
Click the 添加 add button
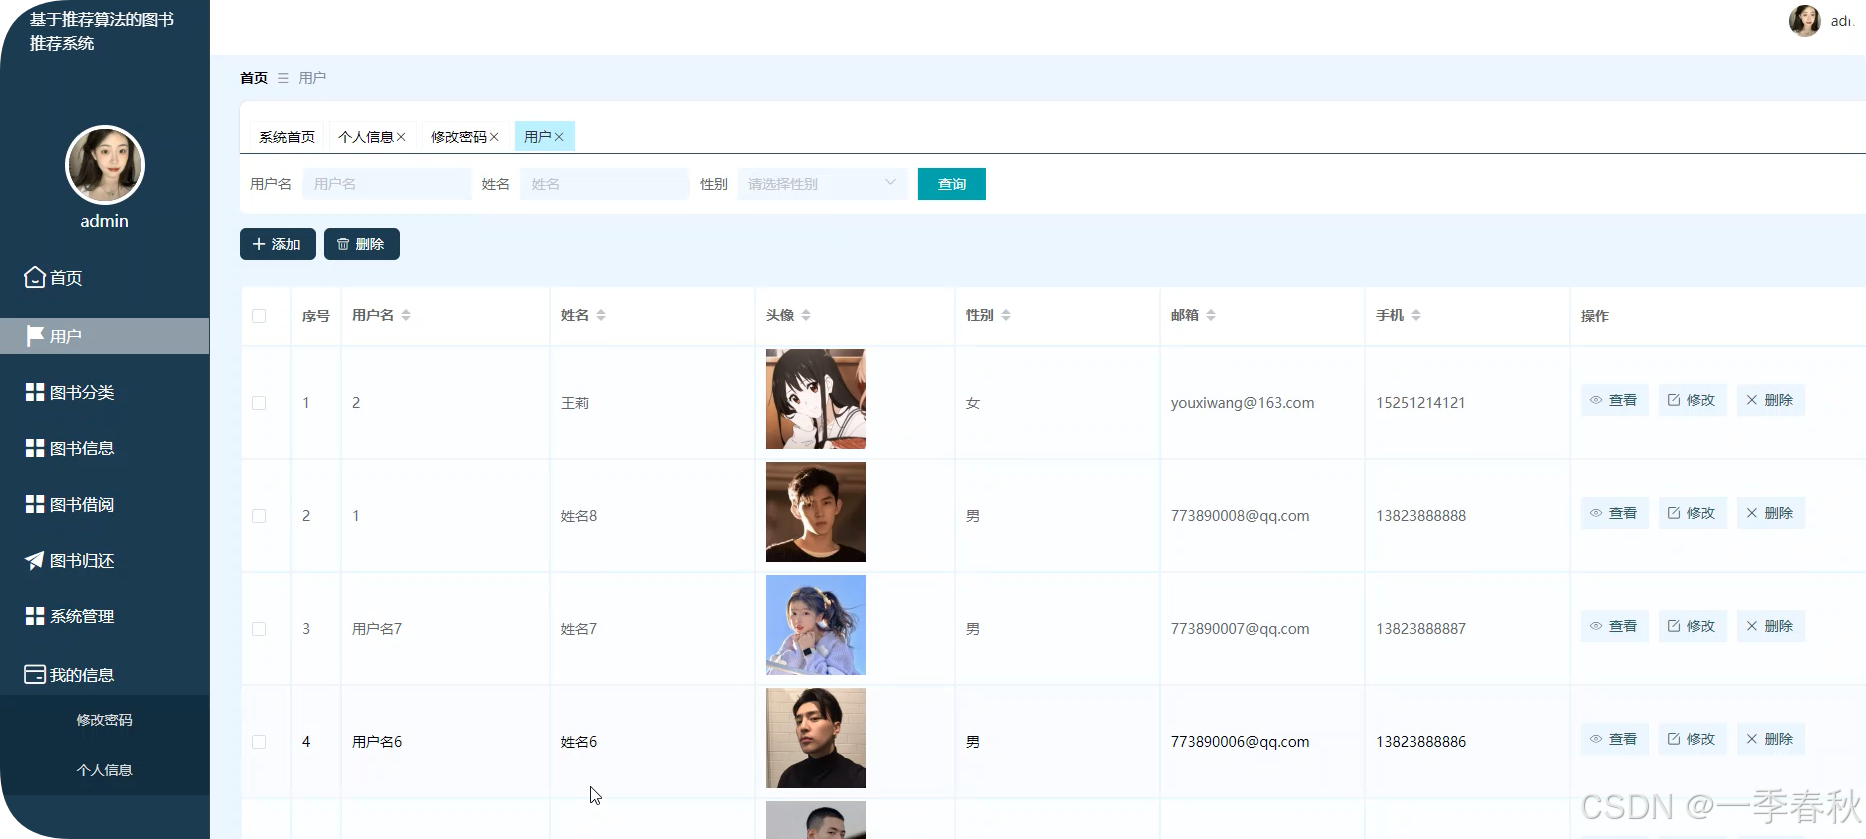coord(277,244)
